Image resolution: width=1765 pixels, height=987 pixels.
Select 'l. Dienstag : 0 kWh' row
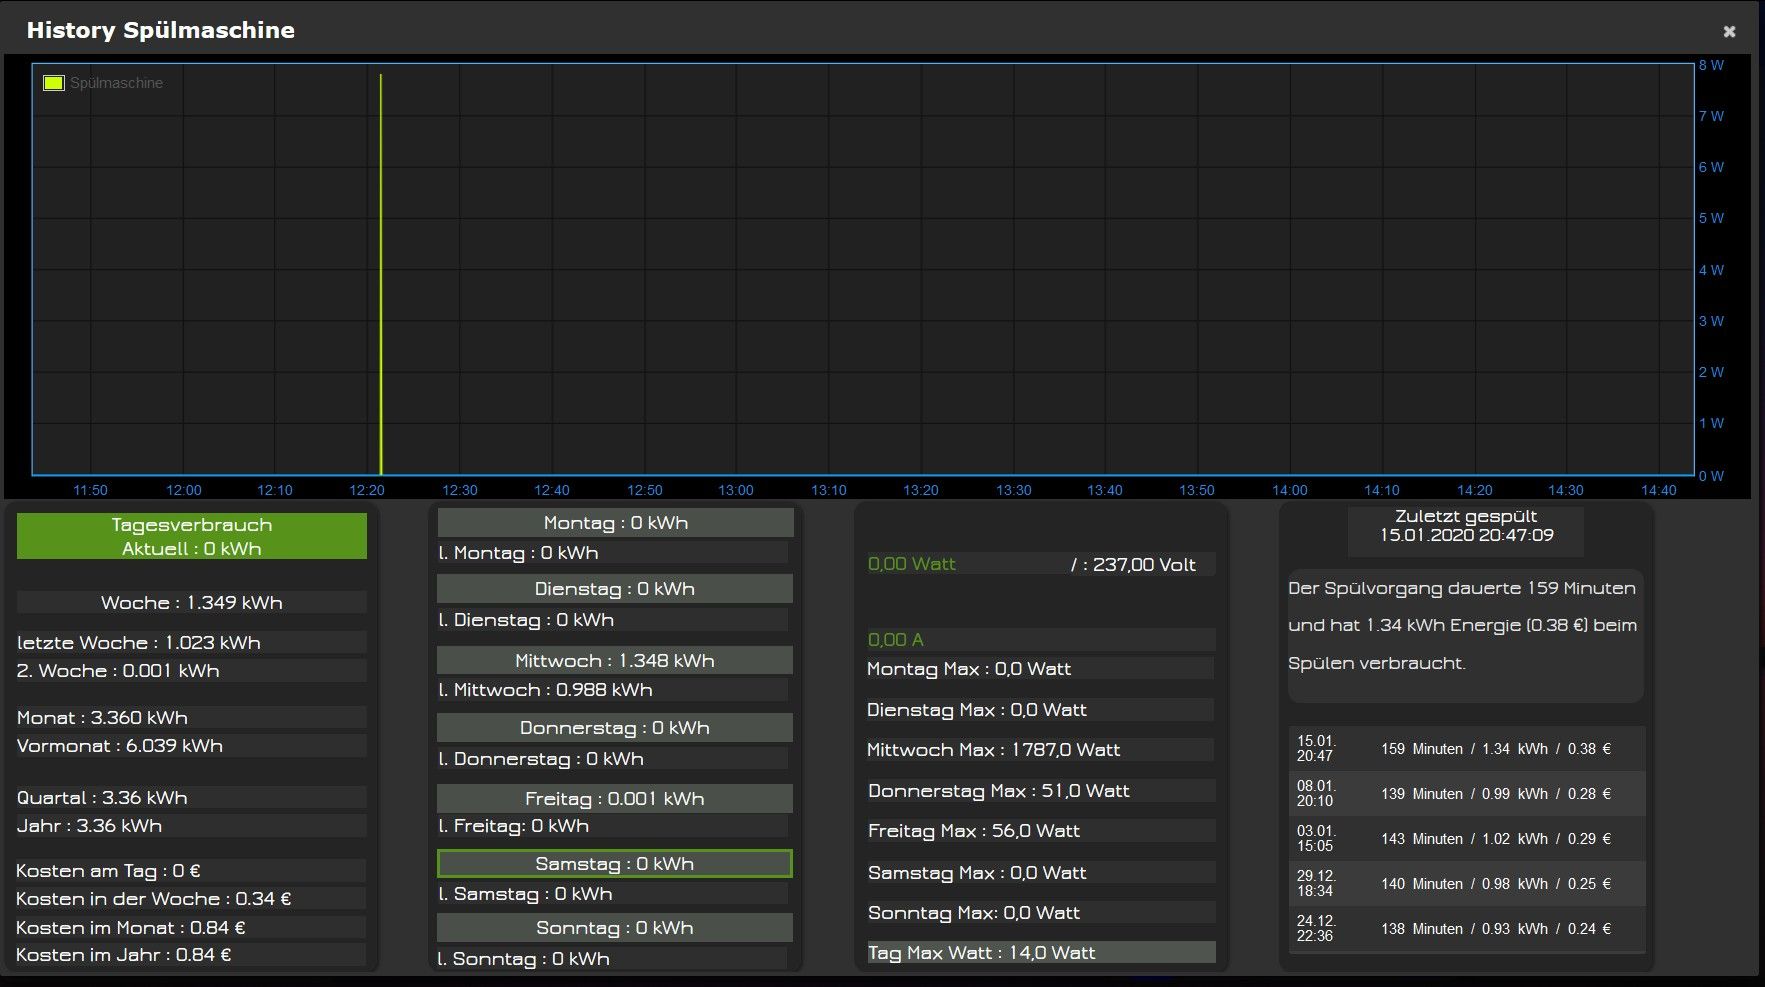tap(613, 619)
